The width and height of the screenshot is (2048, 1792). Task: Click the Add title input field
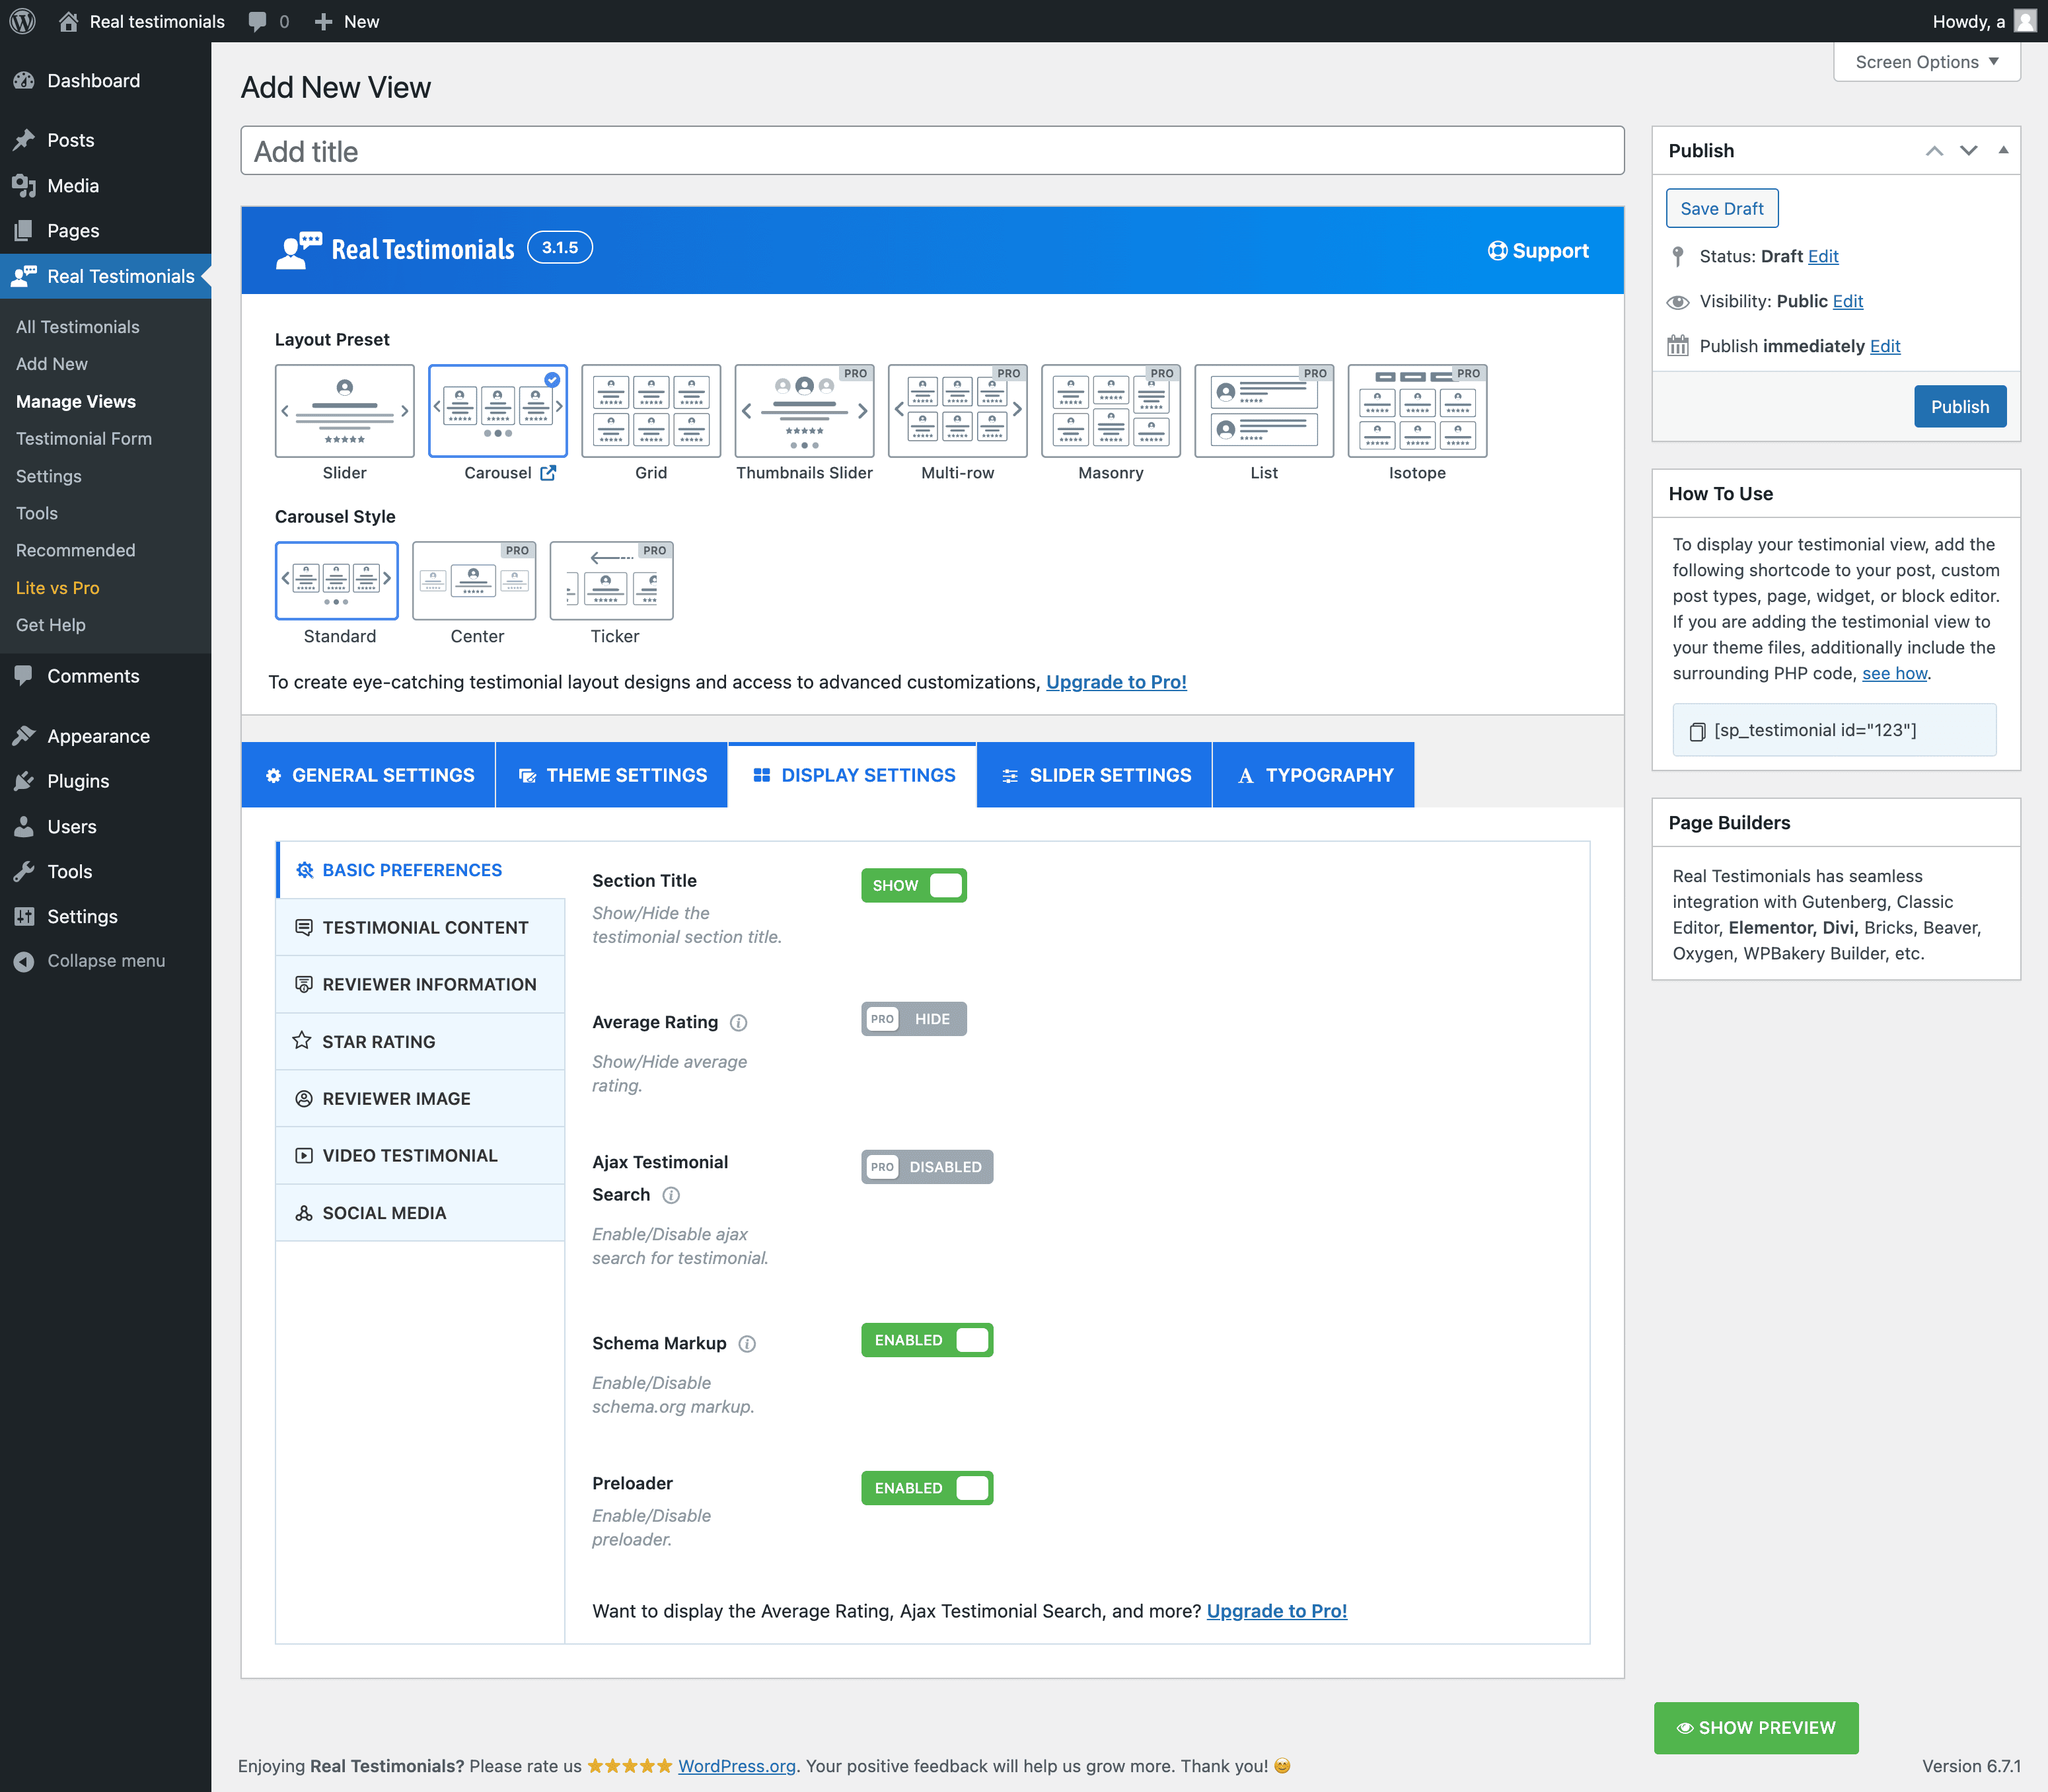[x=932, y=151]
